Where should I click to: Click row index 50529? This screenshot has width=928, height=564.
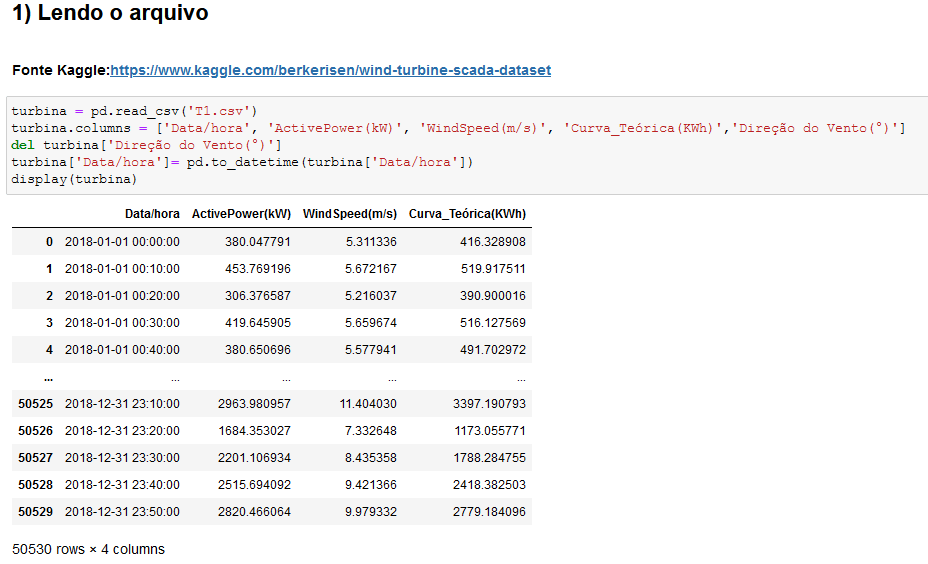36,512
